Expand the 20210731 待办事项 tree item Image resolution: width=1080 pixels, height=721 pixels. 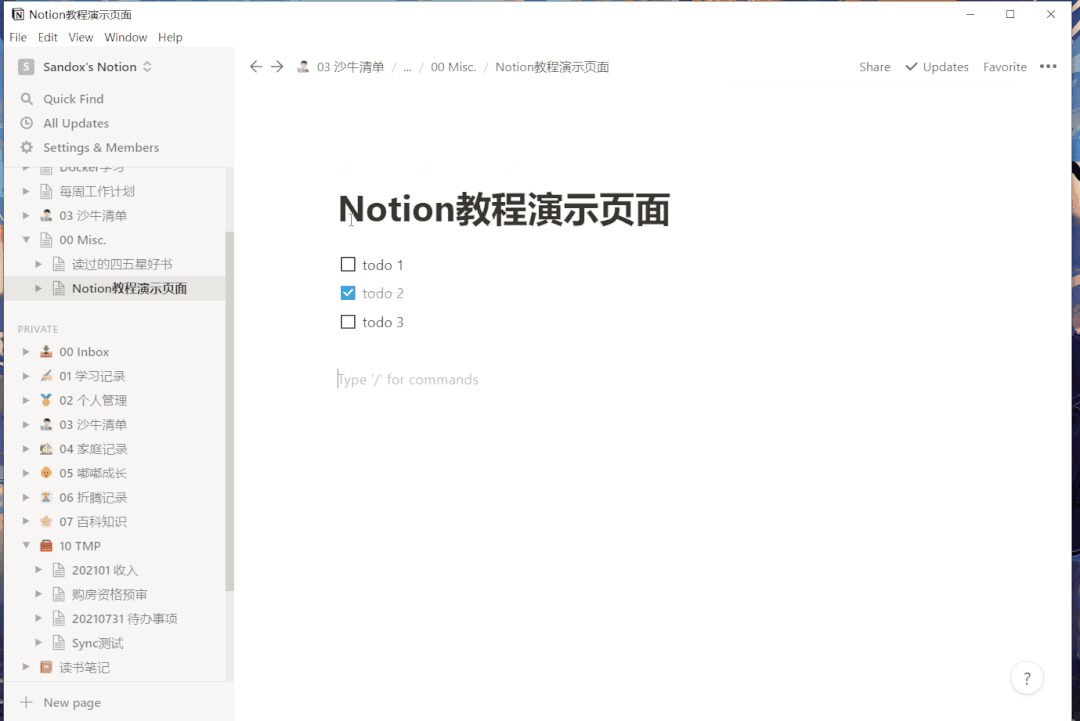coord(39,618)
